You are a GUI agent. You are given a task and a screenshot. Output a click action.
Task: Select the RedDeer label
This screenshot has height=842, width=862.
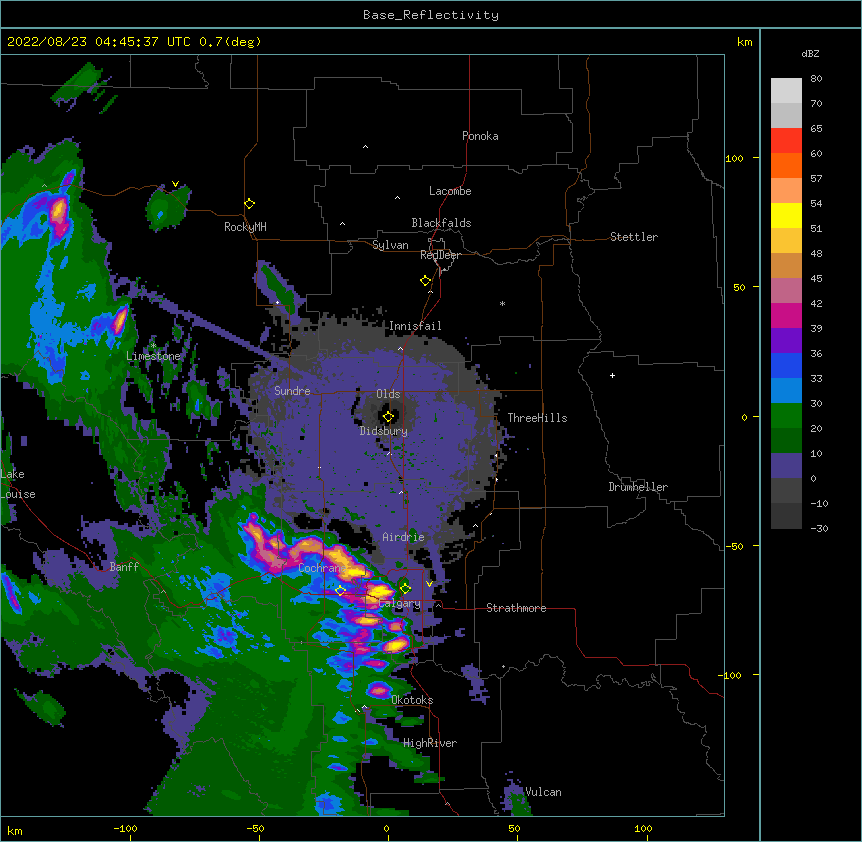pos(440,255)
